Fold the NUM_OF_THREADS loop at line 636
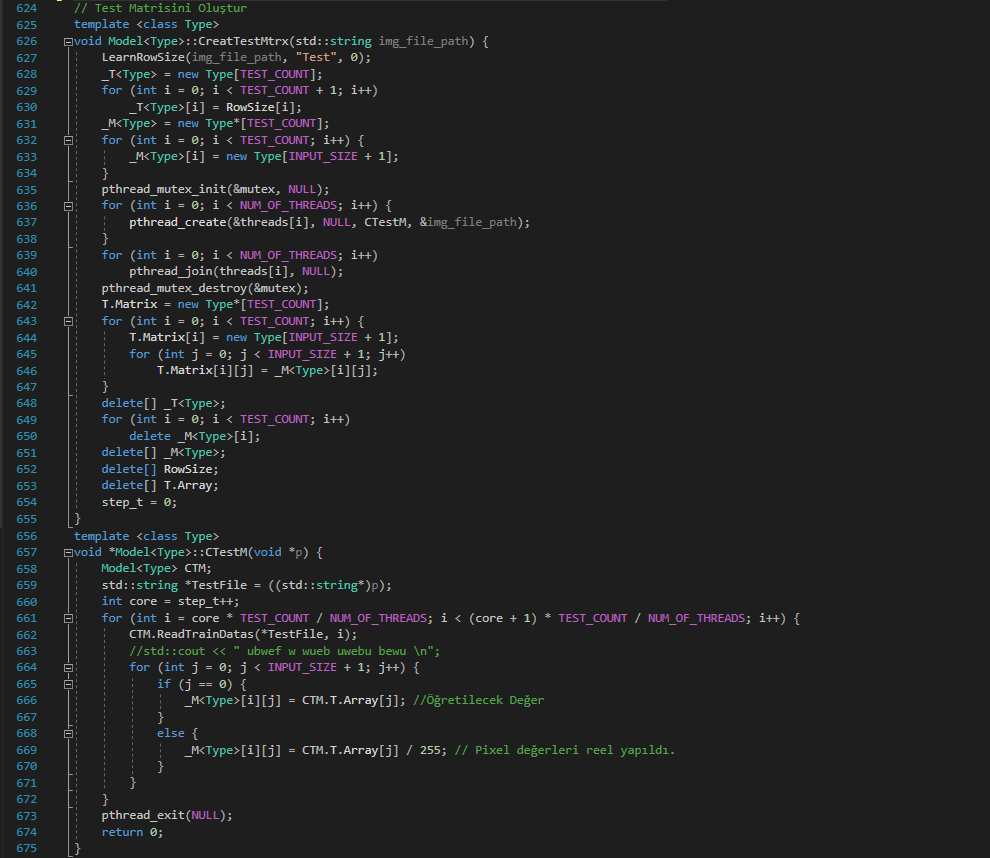Screen dimensions: 990x858 click(x=68, y=206)
